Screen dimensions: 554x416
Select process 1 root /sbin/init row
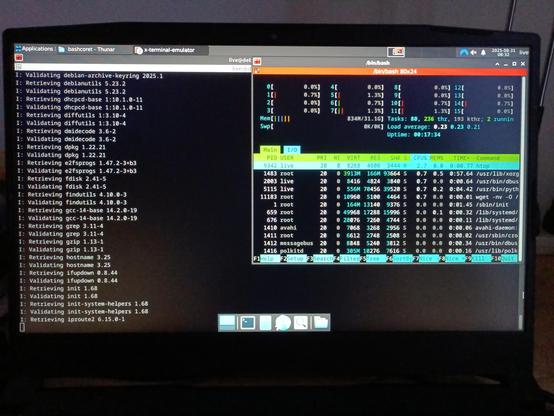tap(386, 205)
